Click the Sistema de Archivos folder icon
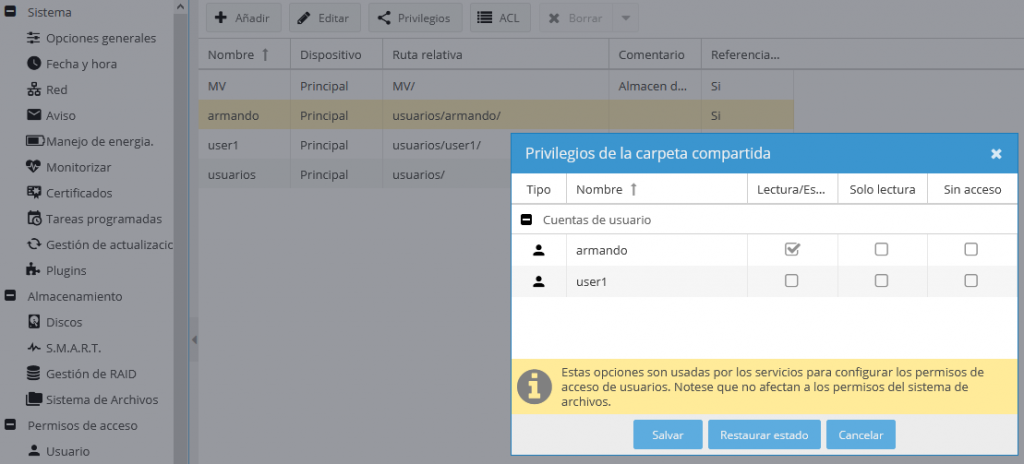This screenshot has height=464, width=1024. (x=34, y=399)
